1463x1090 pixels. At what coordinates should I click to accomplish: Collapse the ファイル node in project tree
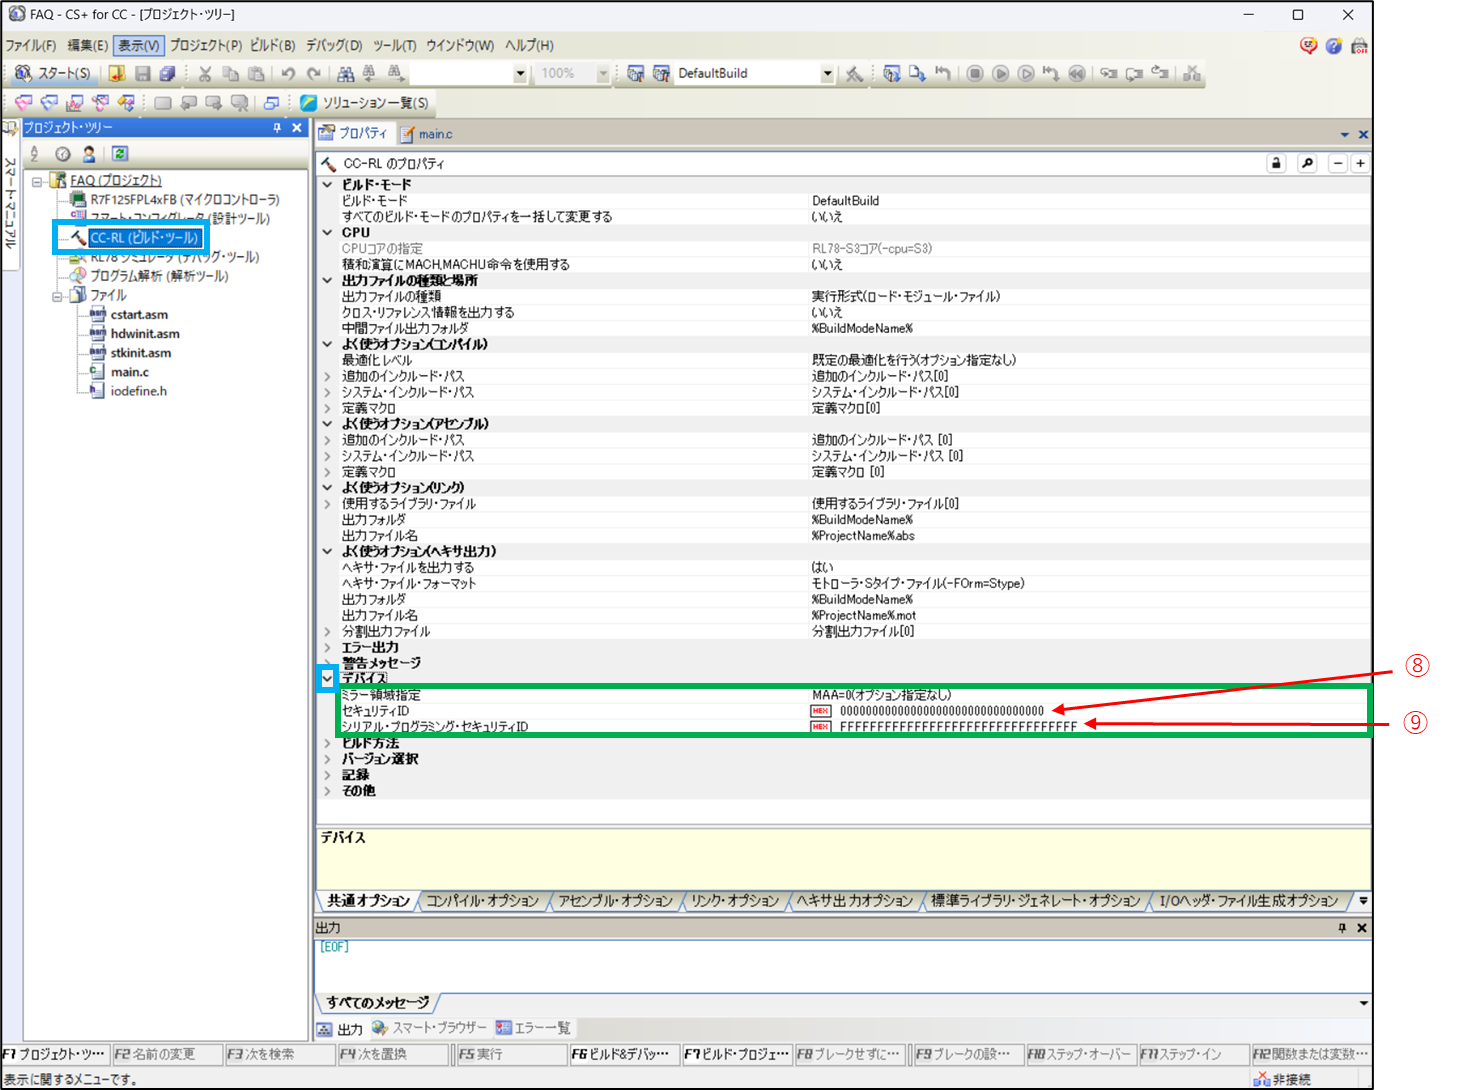coord(58,296)
